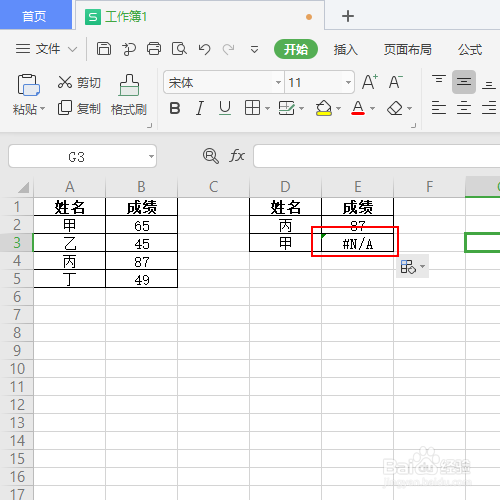Viewport: 500px width, 500px height.
Task: Toggle italic formatting
Action: pos(200,108)
